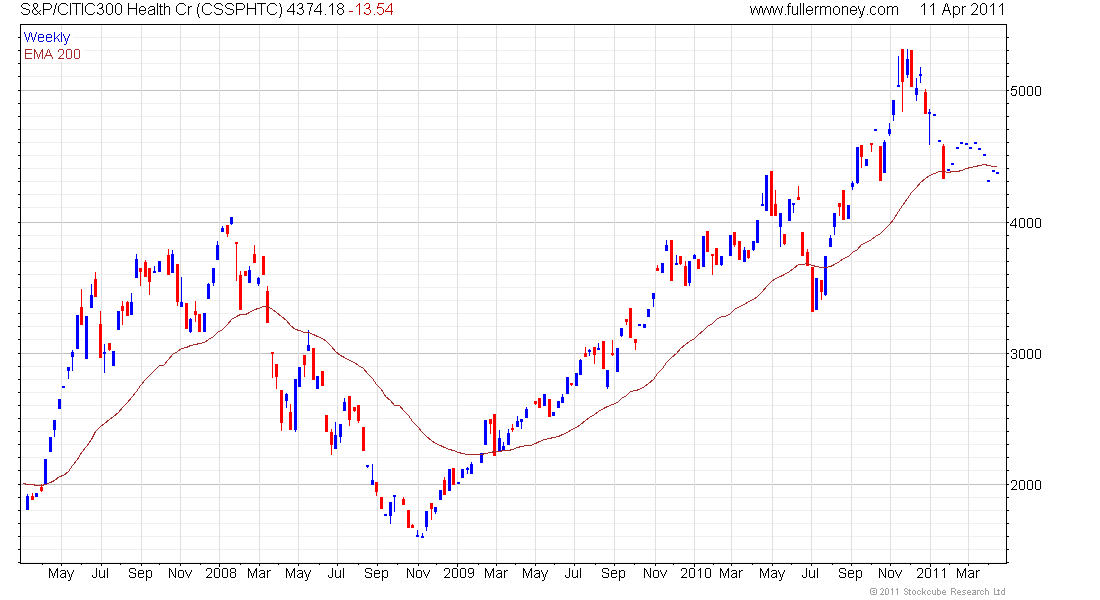Click the chart title S&P/CITIC300 Health Cr (CSSPHTC)
The width and height of the screenshot is (1100, 600).
152,10
